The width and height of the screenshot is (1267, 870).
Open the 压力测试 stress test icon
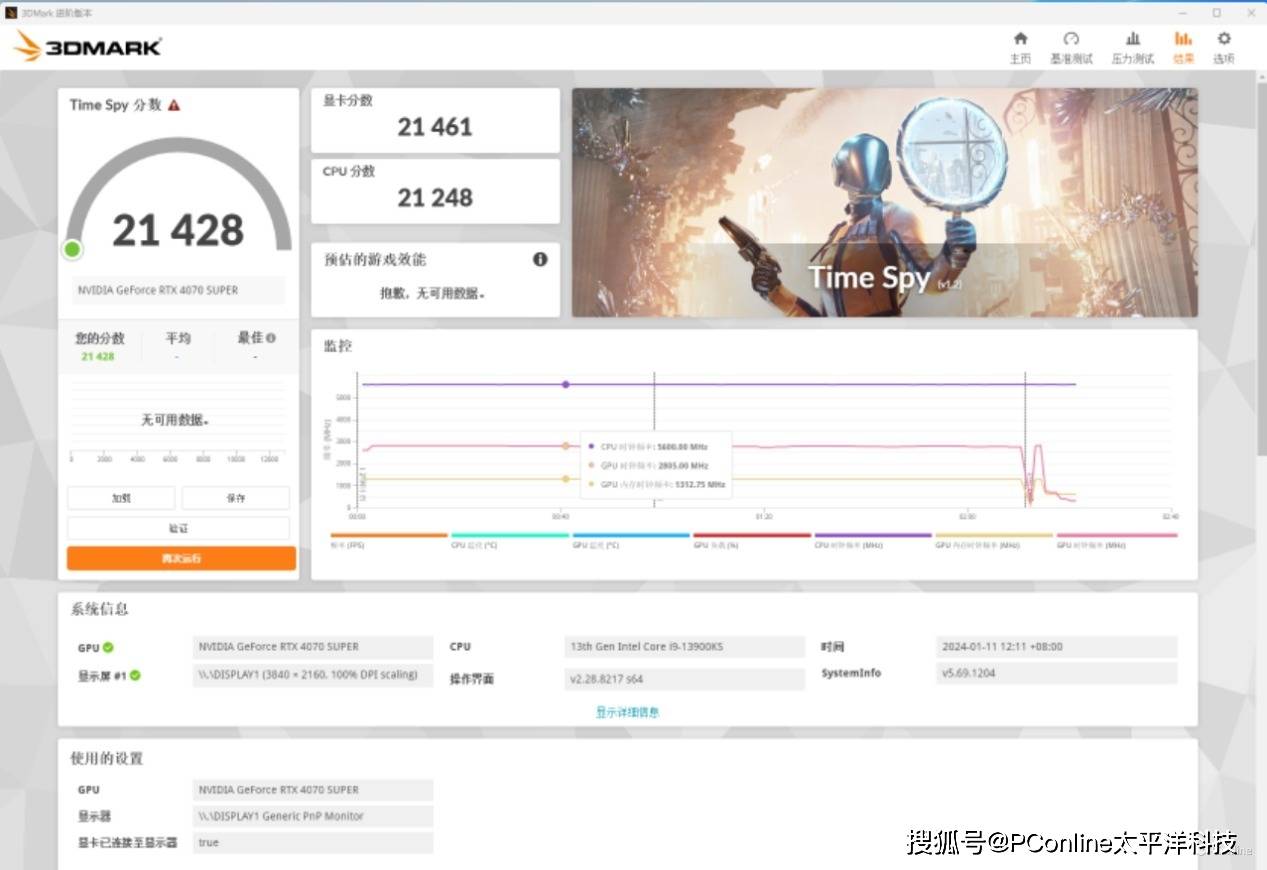1132,46
